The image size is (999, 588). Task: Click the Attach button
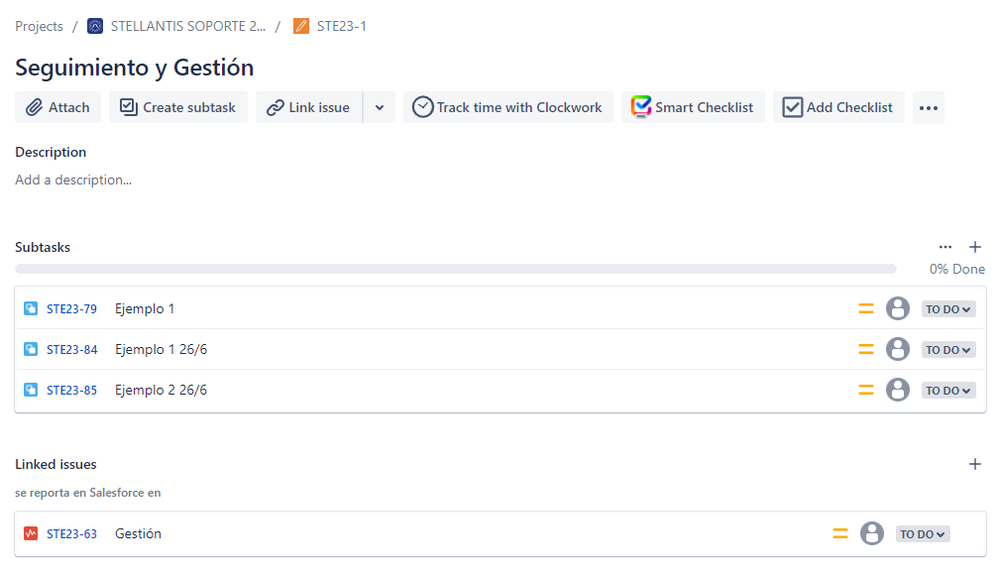click(x=58, y=107)
